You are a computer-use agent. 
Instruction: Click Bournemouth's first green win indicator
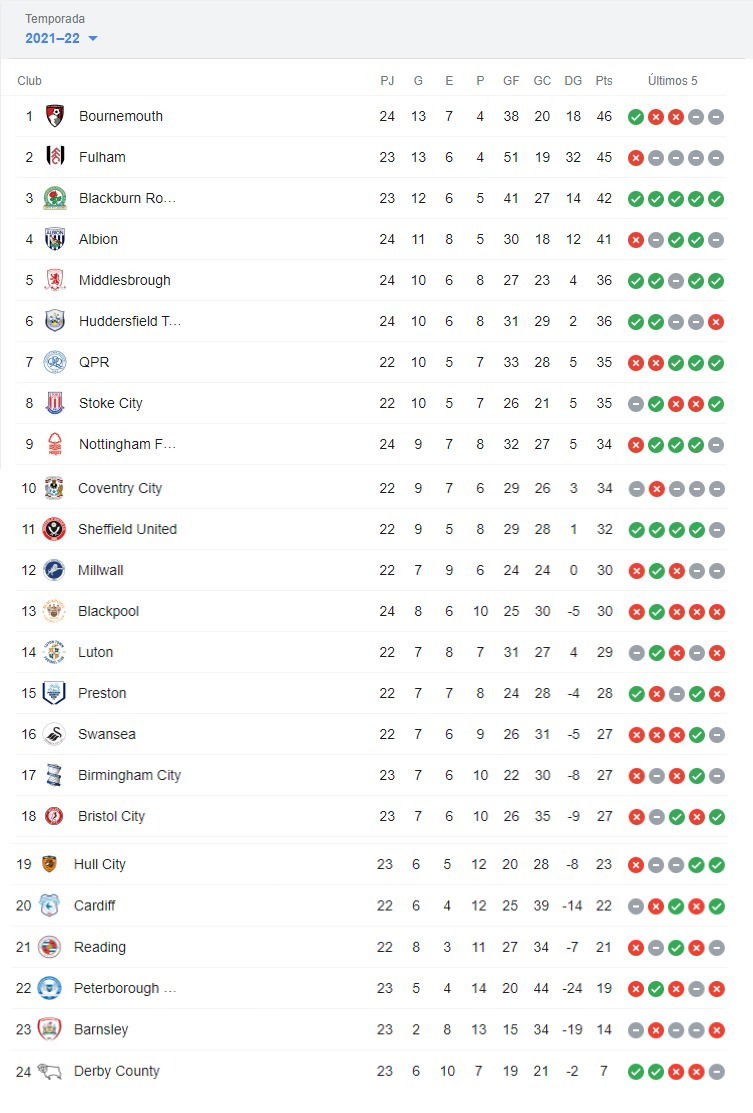click(636, 117)
